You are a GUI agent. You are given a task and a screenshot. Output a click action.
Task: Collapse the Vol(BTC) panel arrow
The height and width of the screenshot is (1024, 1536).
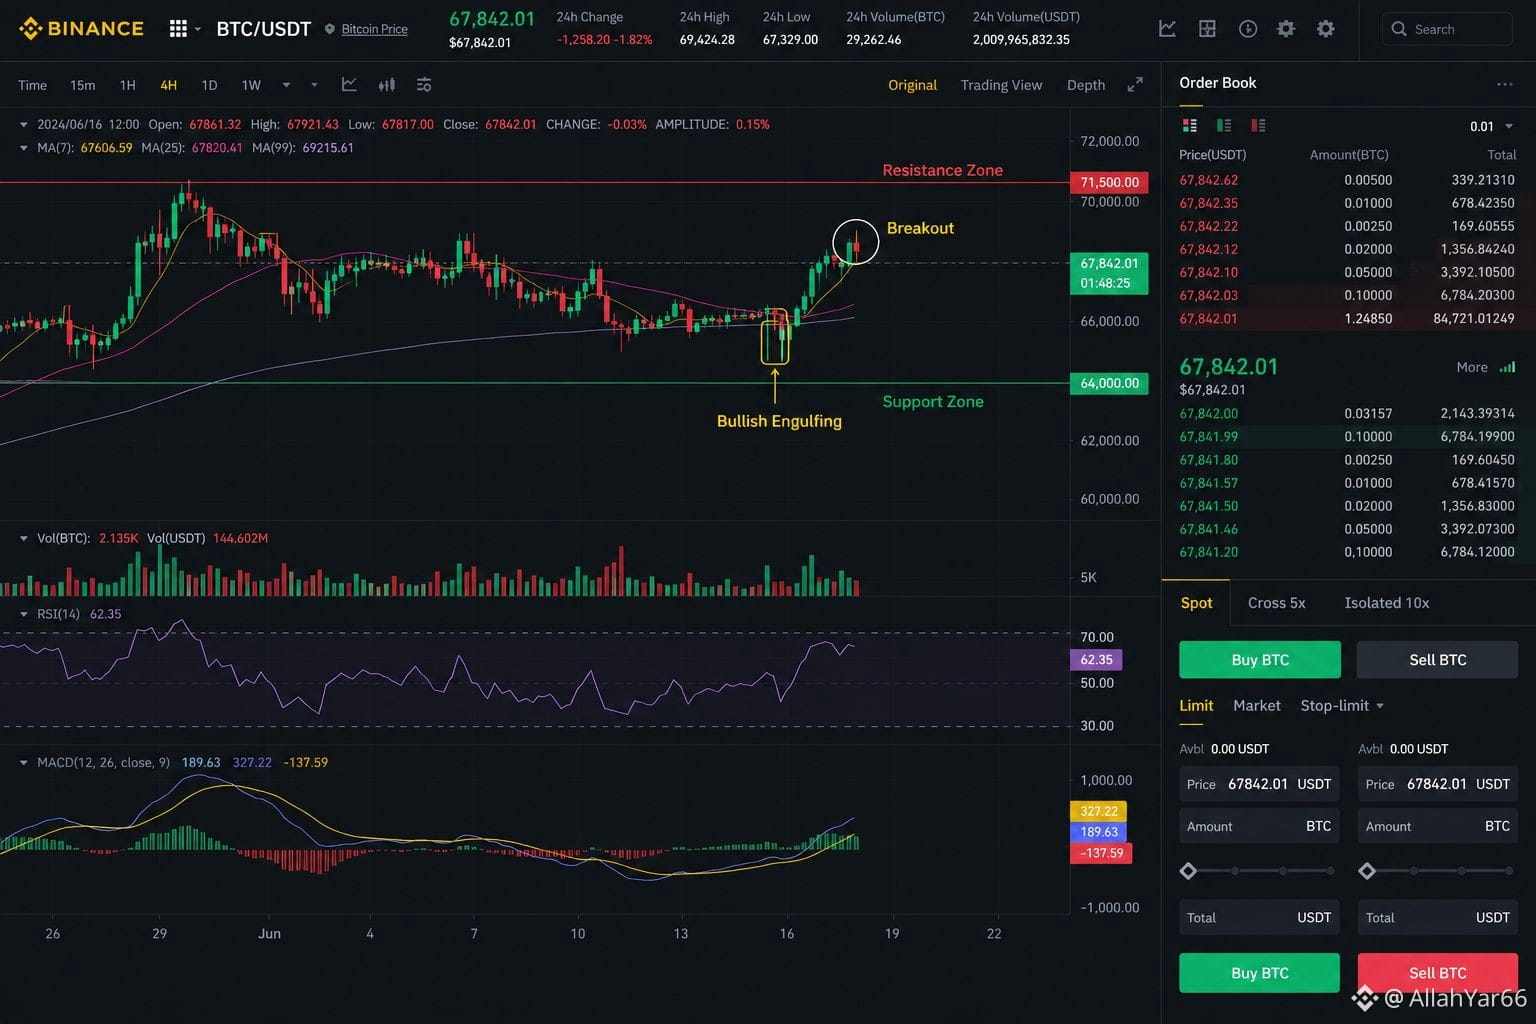coord(24,538)
